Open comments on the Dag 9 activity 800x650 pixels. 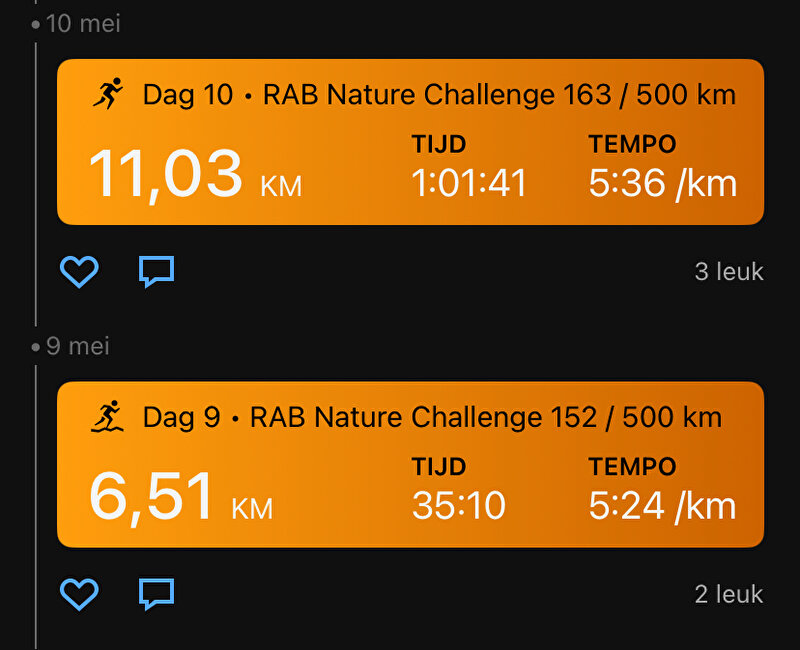(157, 594)
